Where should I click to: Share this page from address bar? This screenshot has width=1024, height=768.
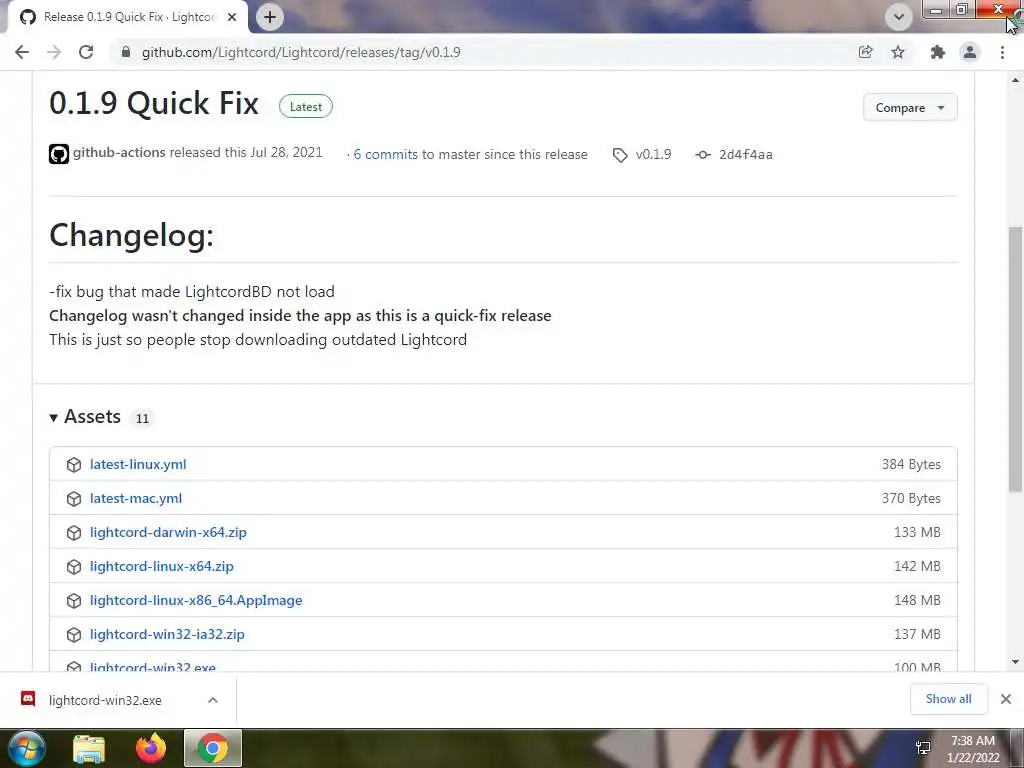pos(865,52)
